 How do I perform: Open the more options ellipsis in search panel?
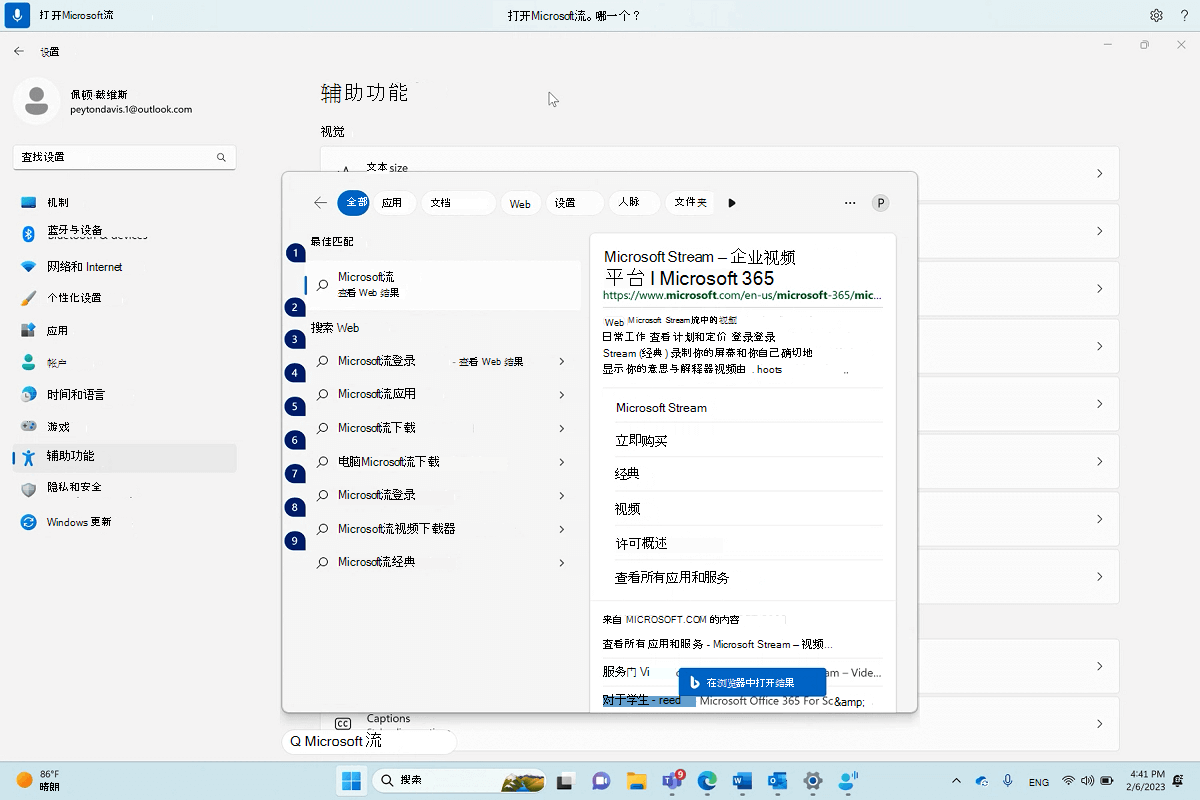point(850,202)
